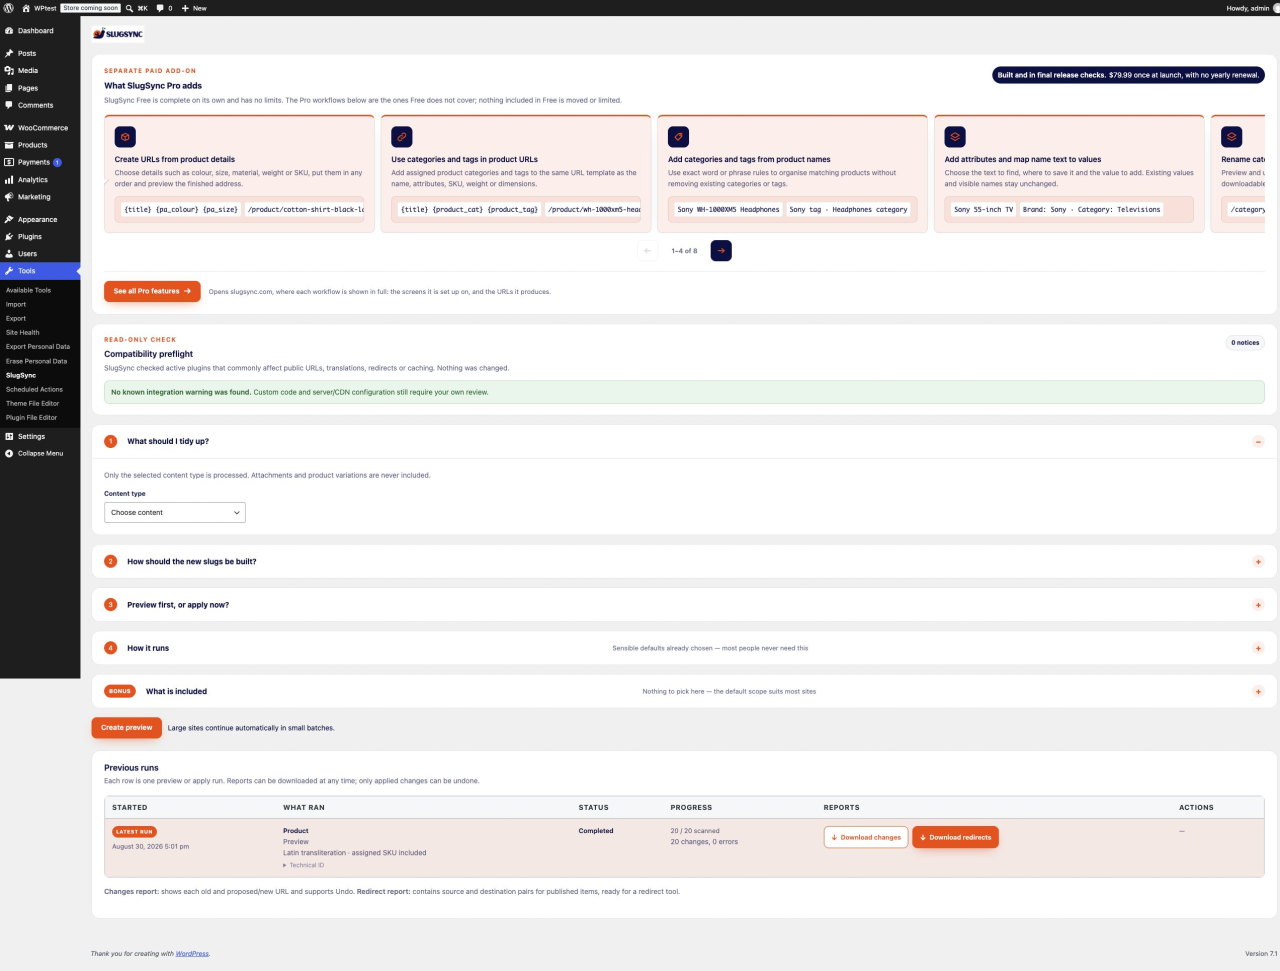Click the Appearance brush icon
This screenshot has width=1280, height=971.
tap(9, 220)
